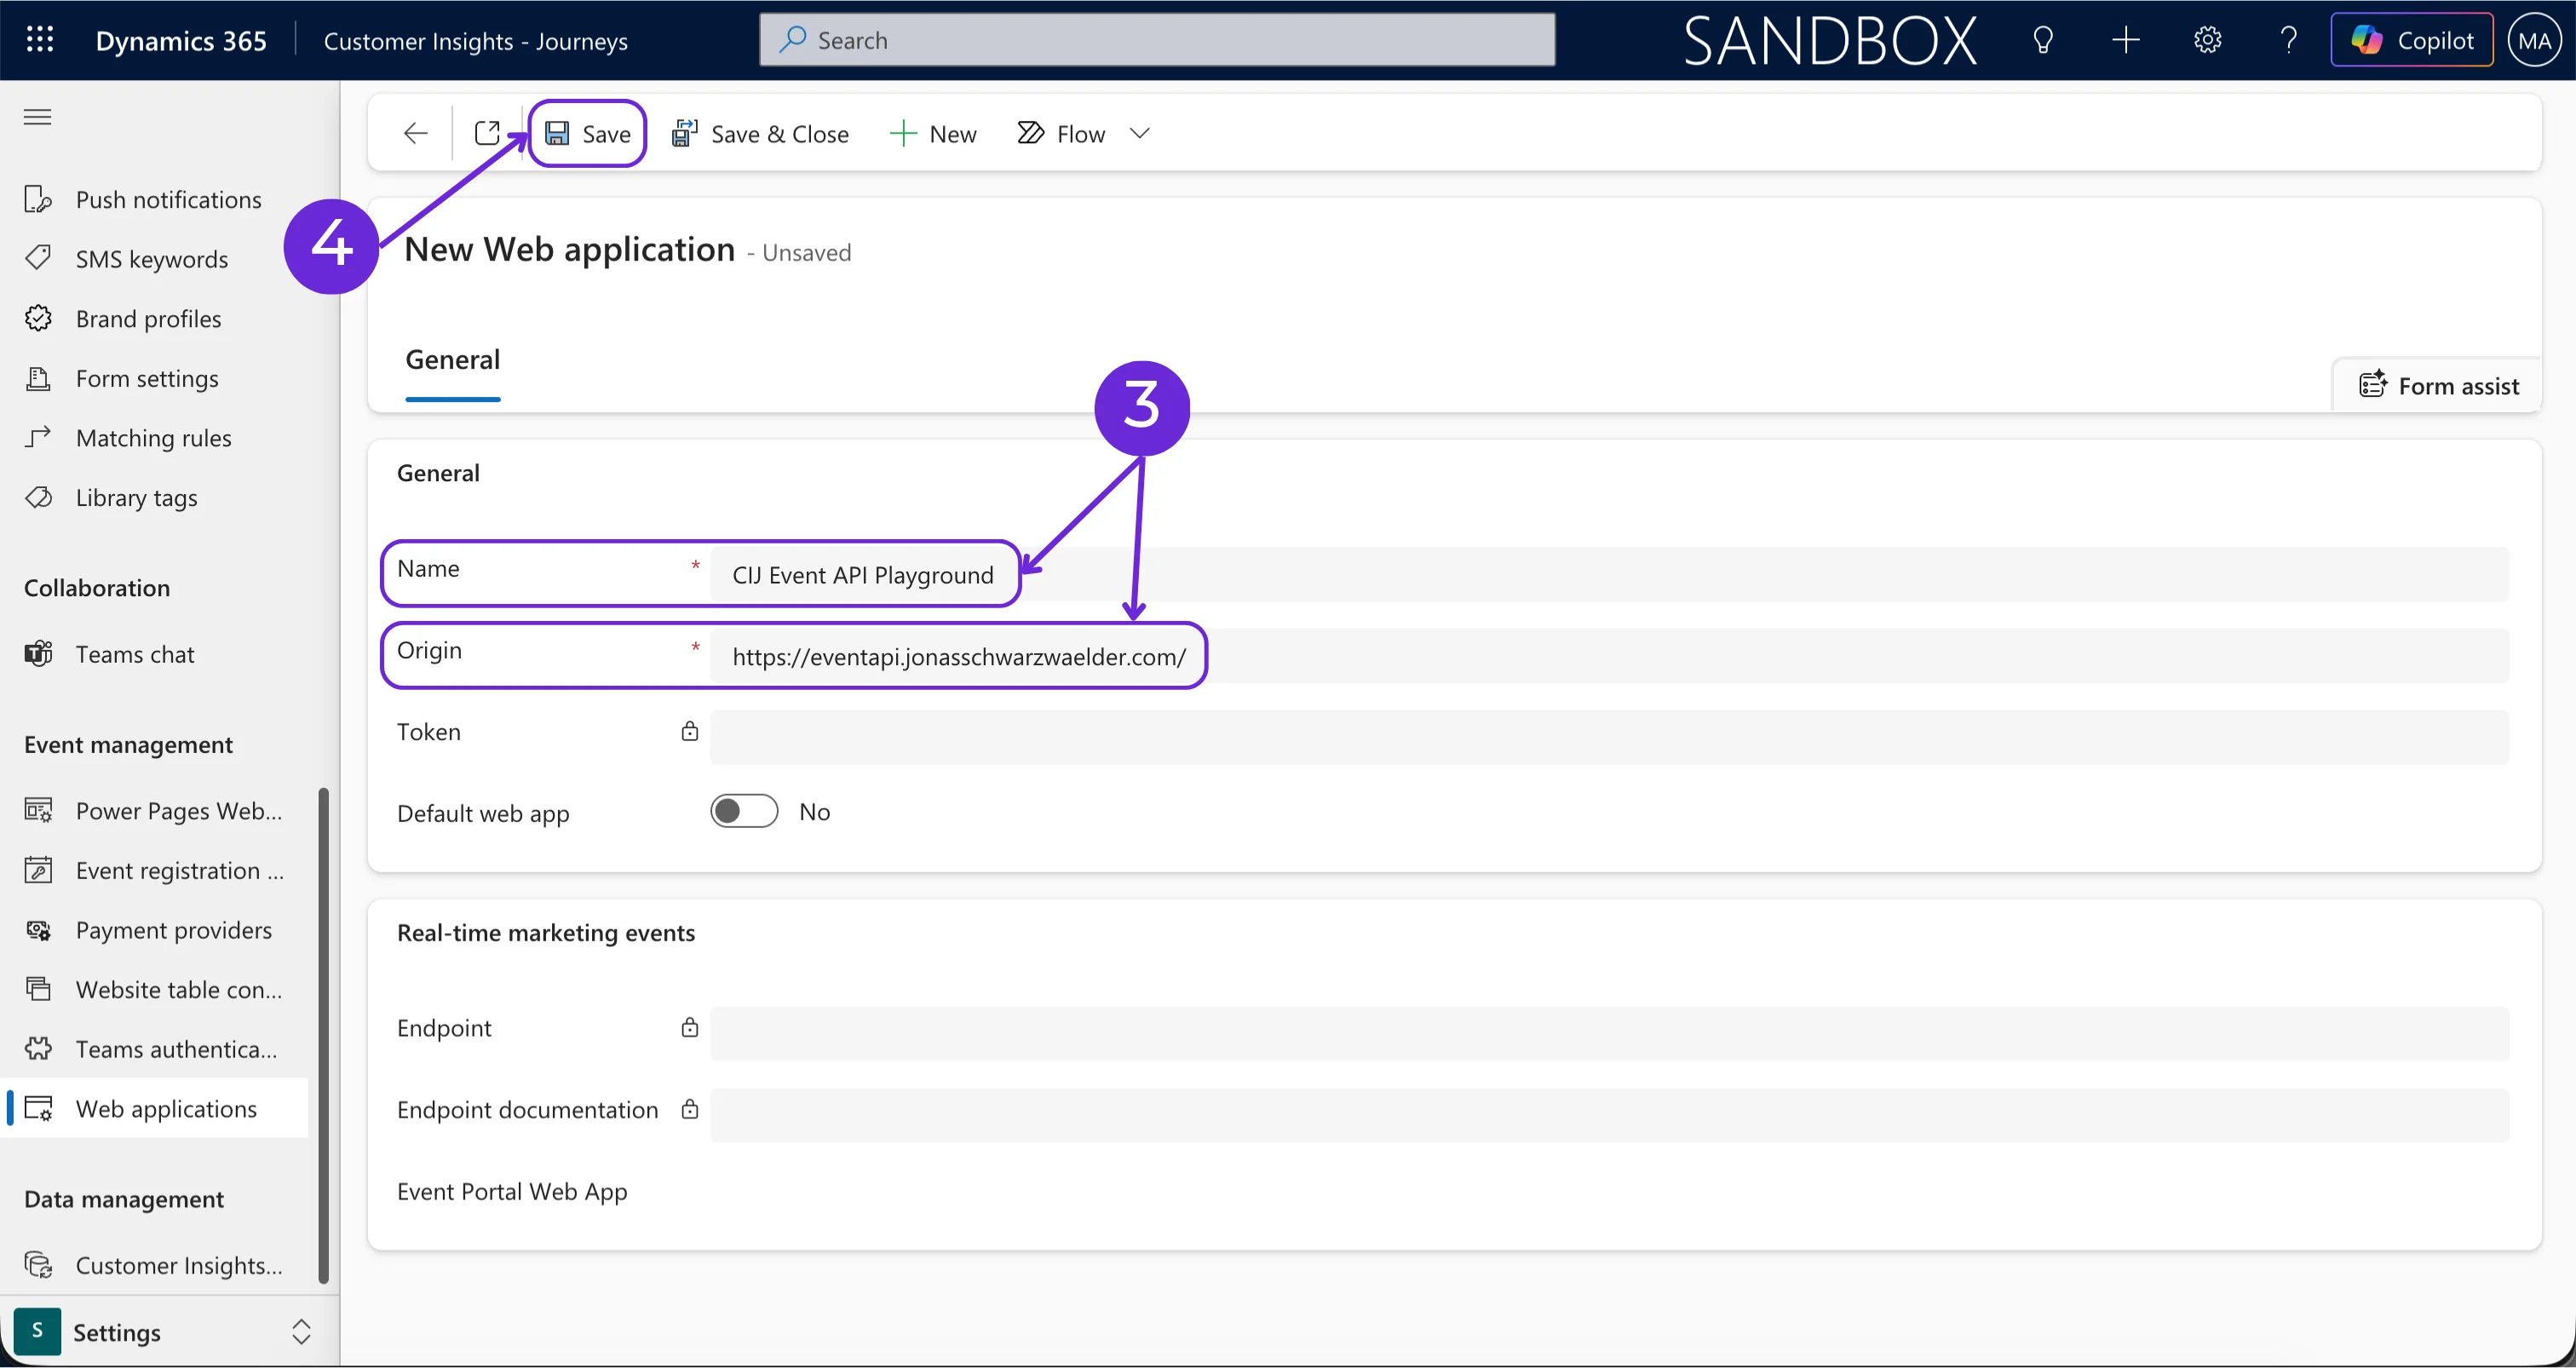Click the locked Token field
The image size is (2576, 1368).
pos(1609,737)
